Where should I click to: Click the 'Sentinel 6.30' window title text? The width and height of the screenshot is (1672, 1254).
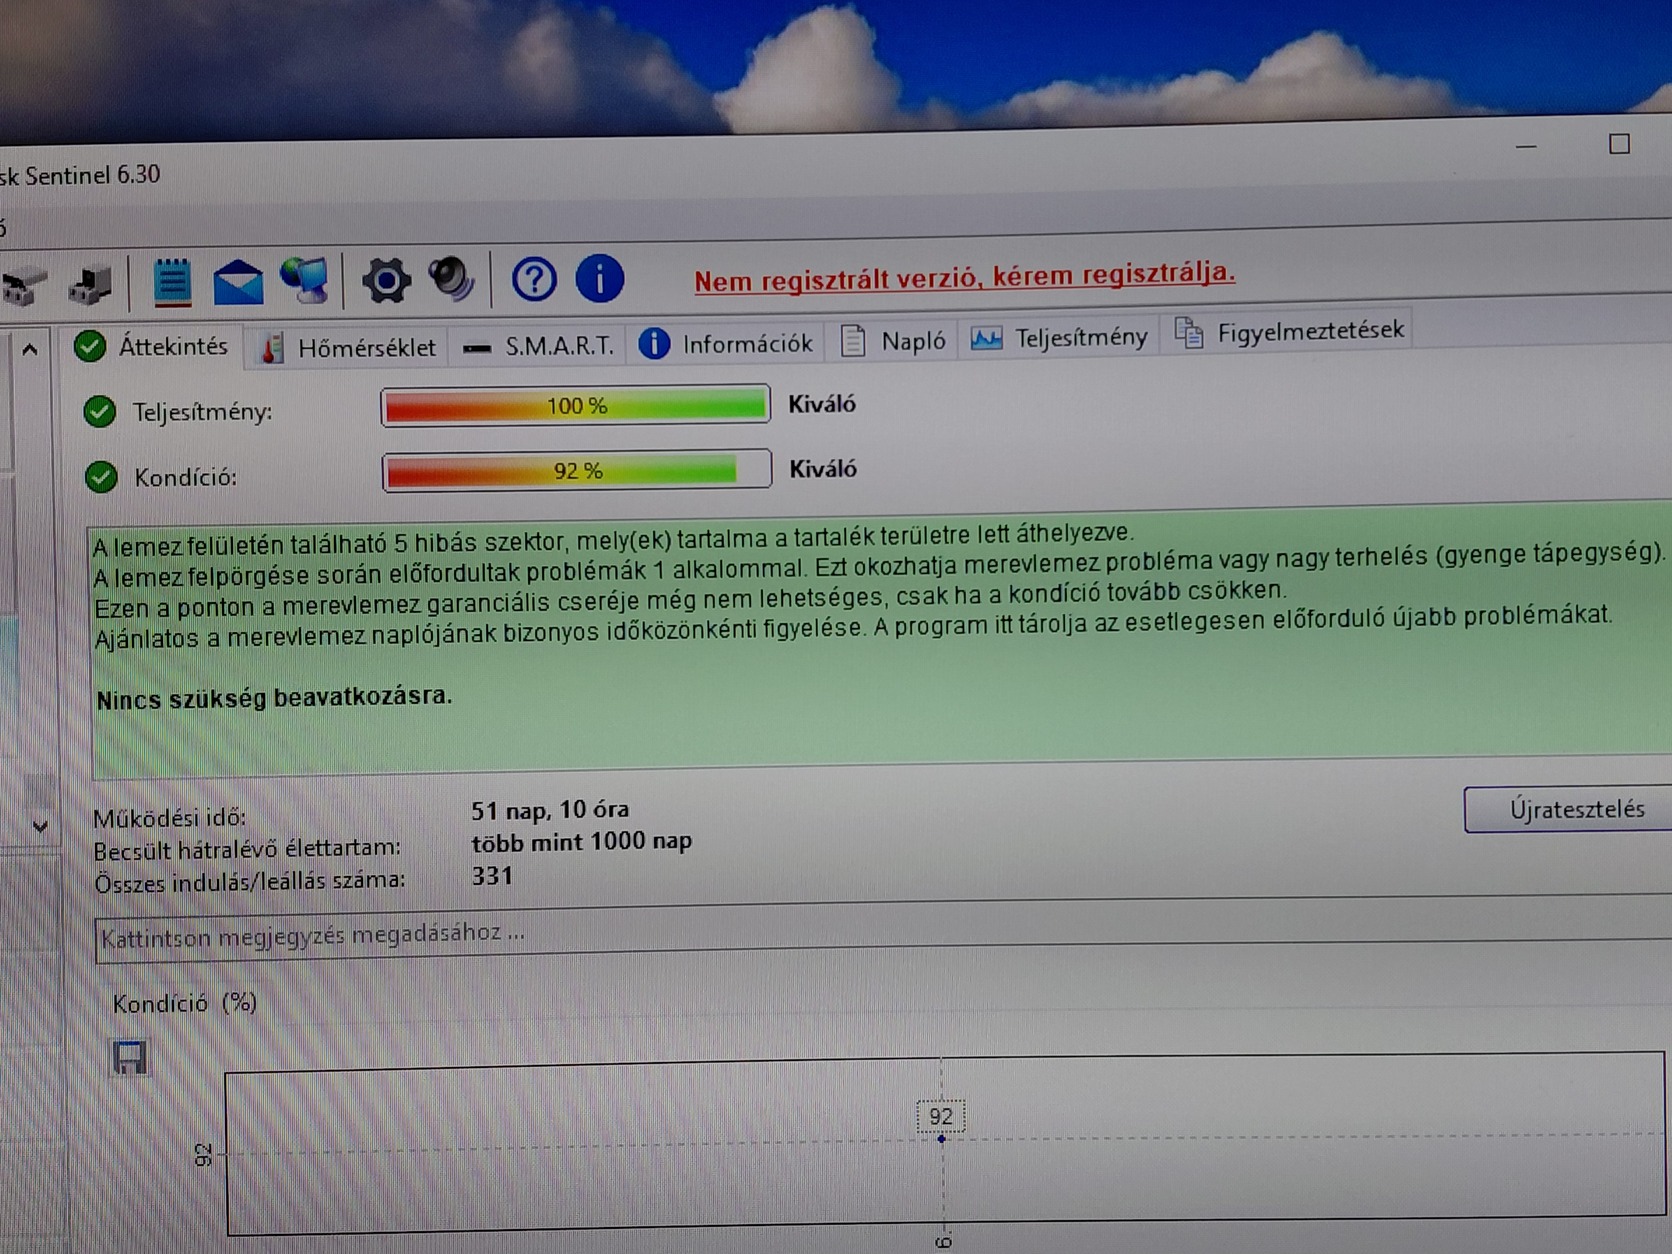92,175
